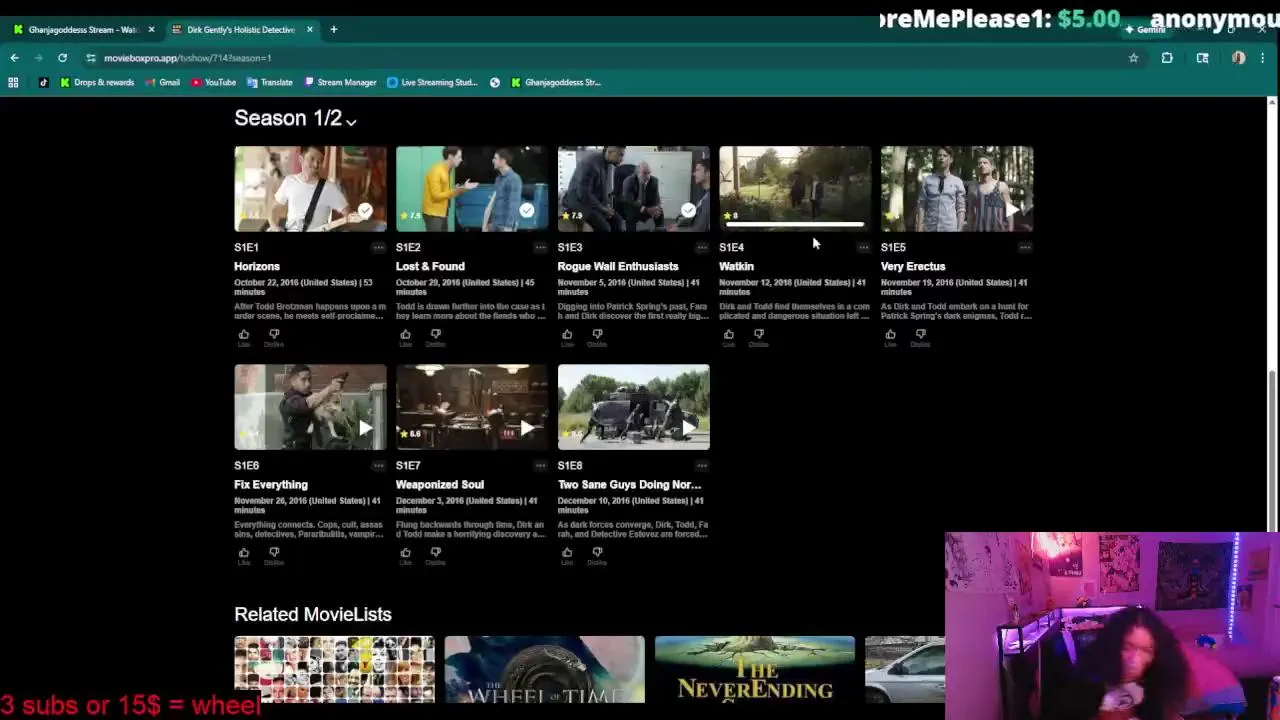The image size is (1280, 720).
Task: Like the Rogue Wall Enthusiasts episode
Action: pos(567,337)
